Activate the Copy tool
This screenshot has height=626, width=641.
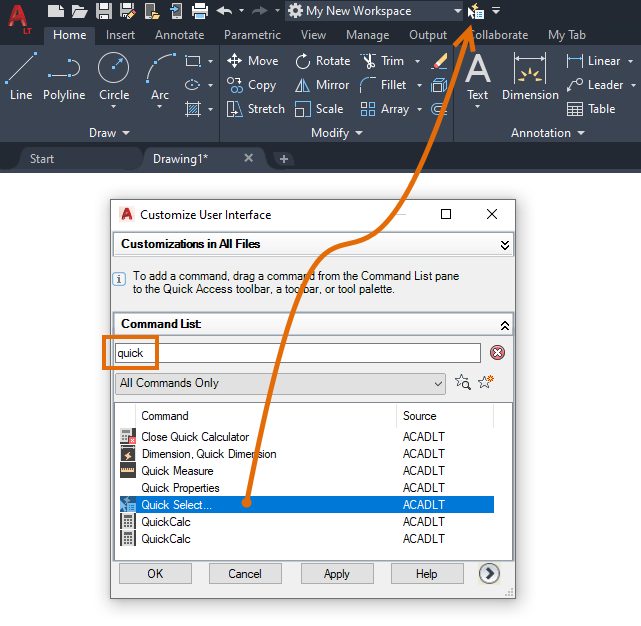click(x=252, y=85)
